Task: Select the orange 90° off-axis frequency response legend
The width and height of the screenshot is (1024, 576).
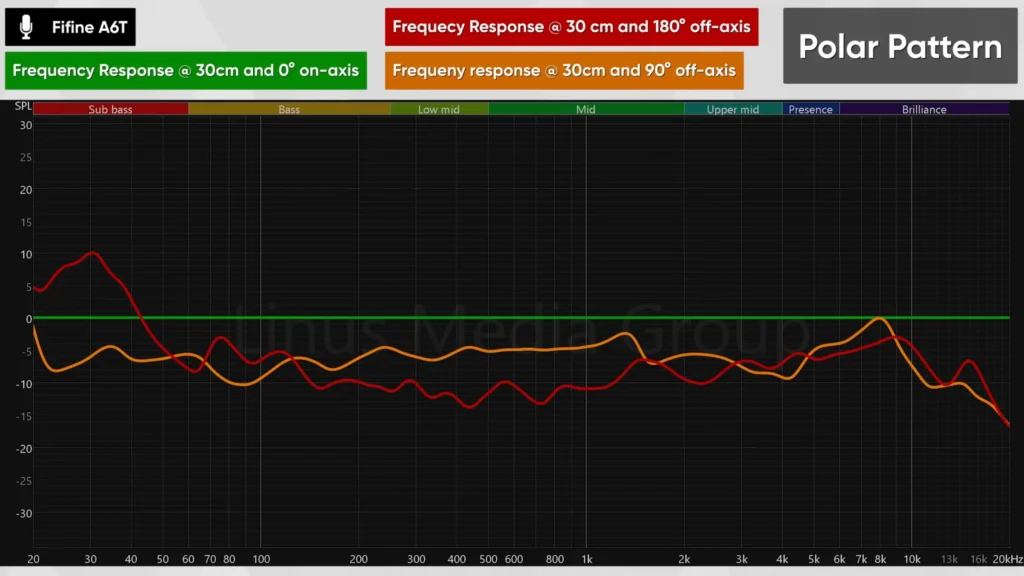Action: [564, 71]
